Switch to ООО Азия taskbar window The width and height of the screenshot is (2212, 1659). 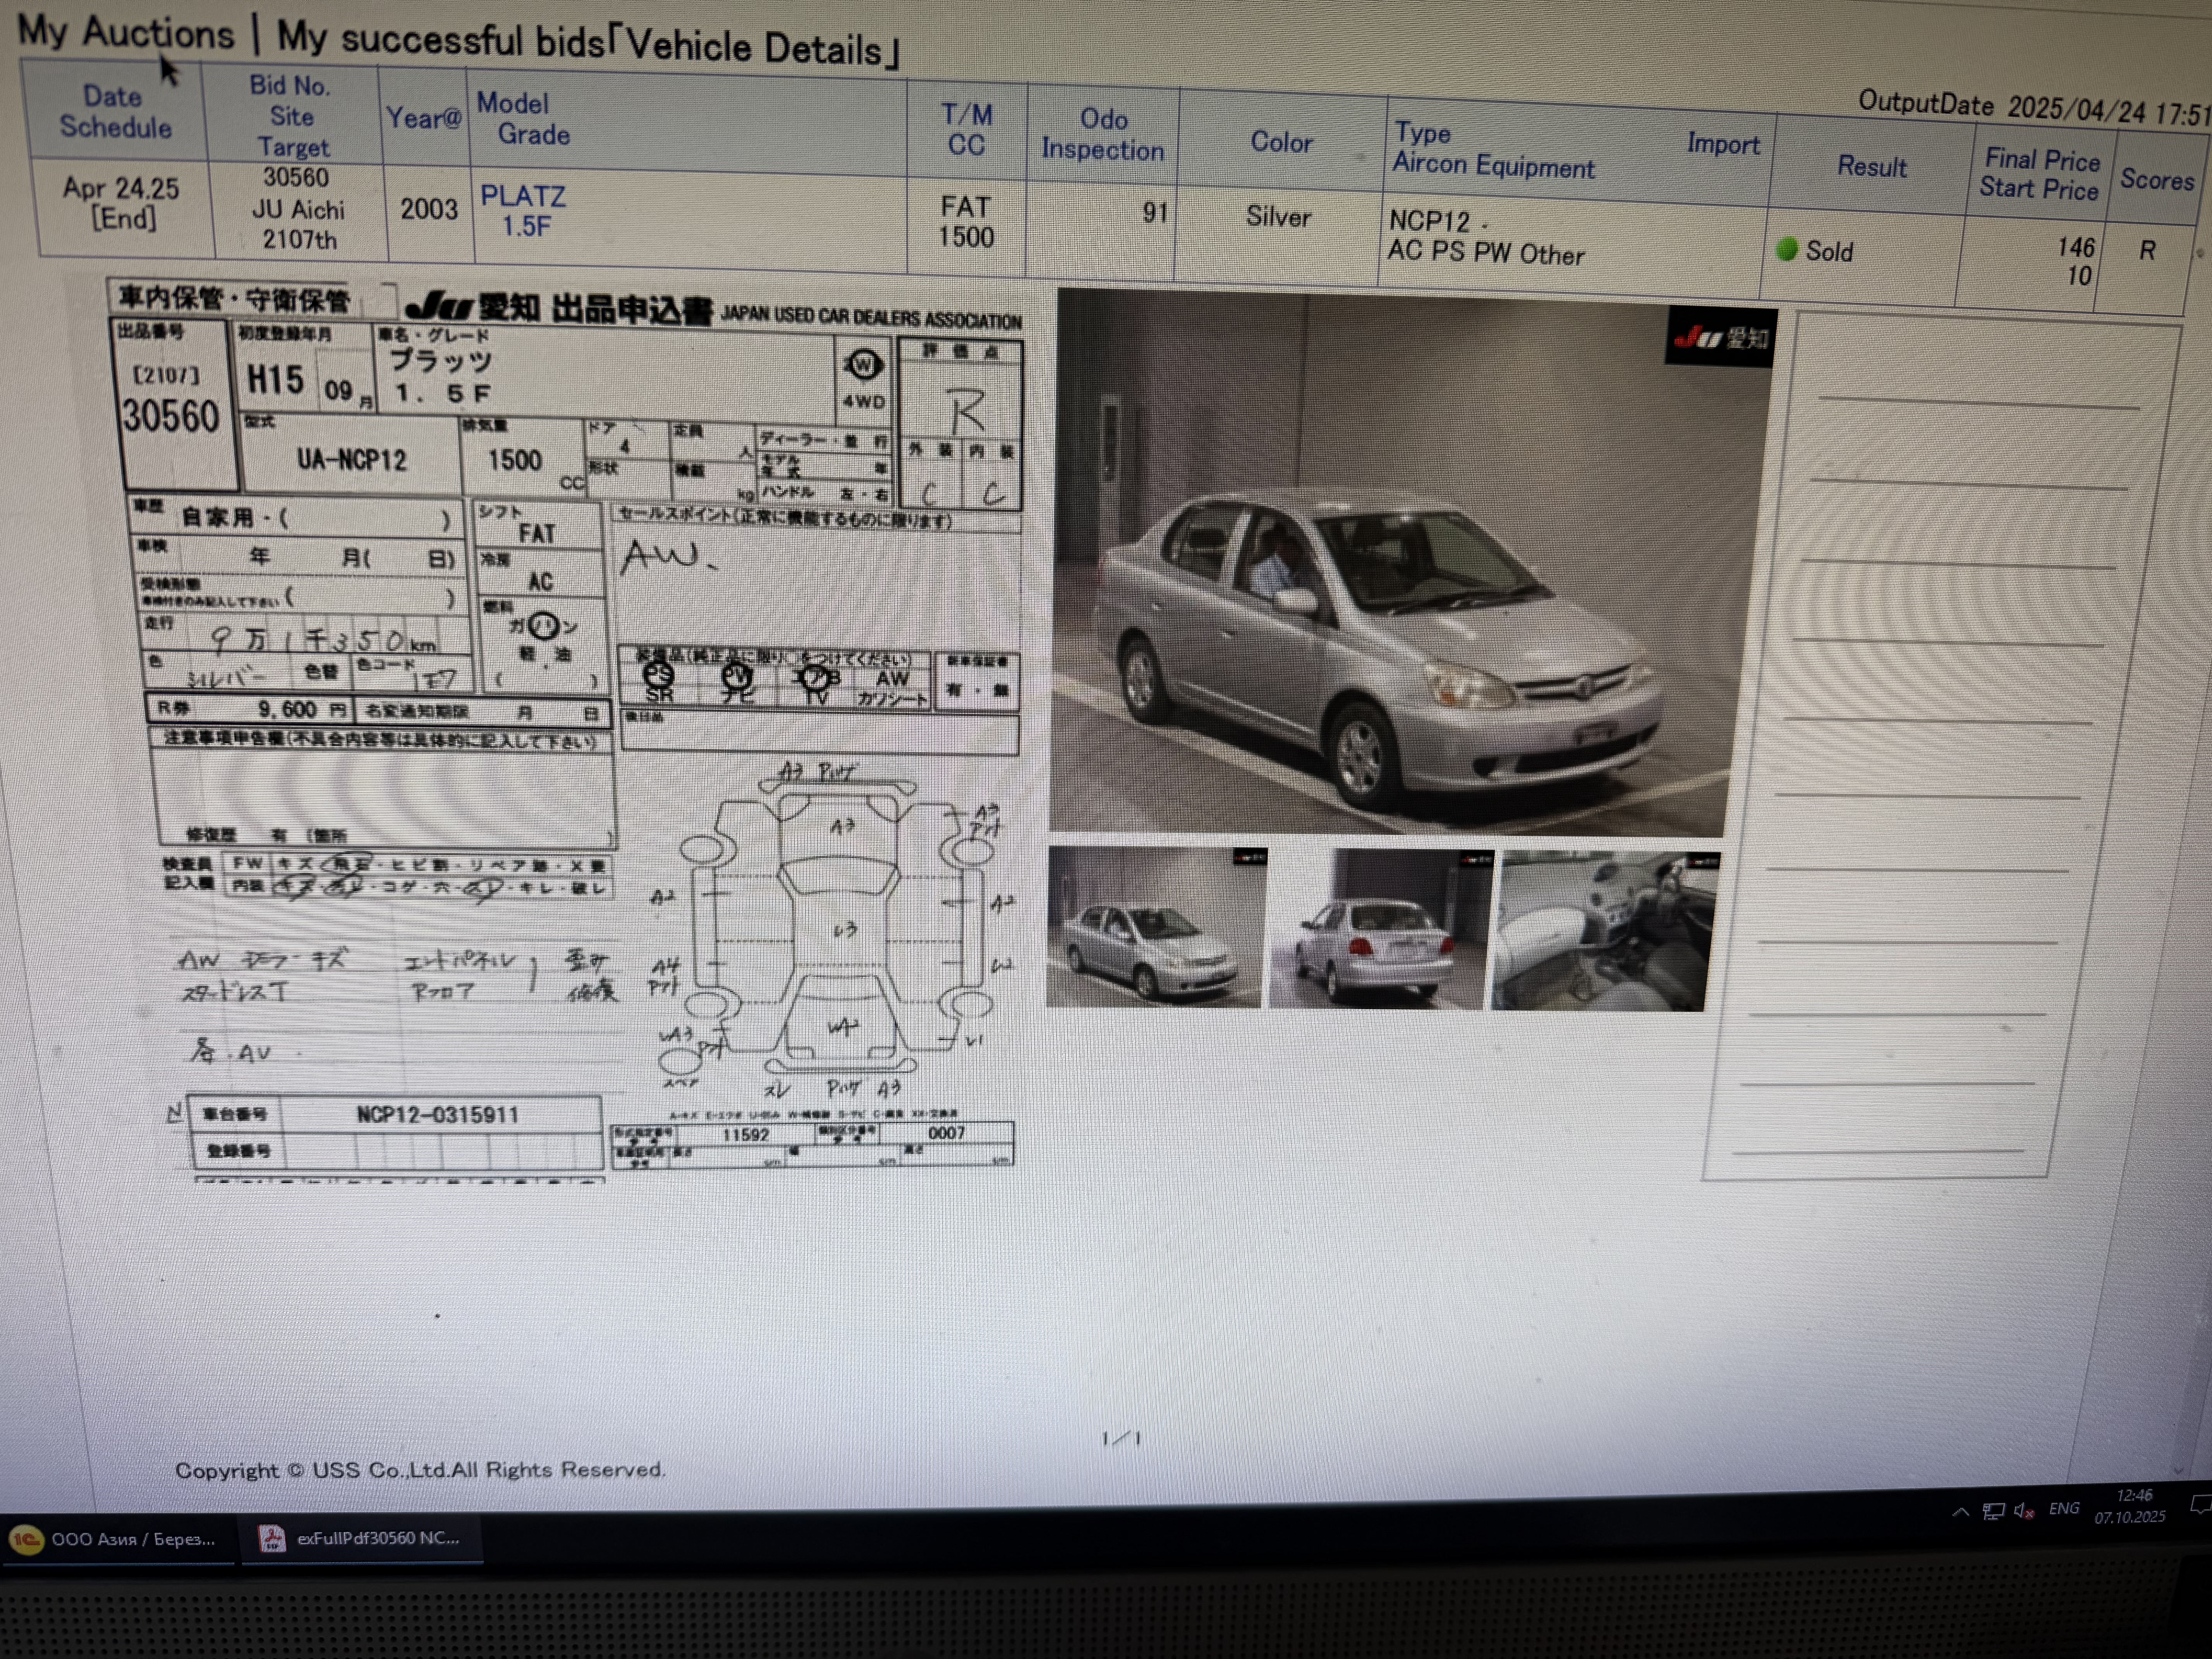[x=132, y=1539]
